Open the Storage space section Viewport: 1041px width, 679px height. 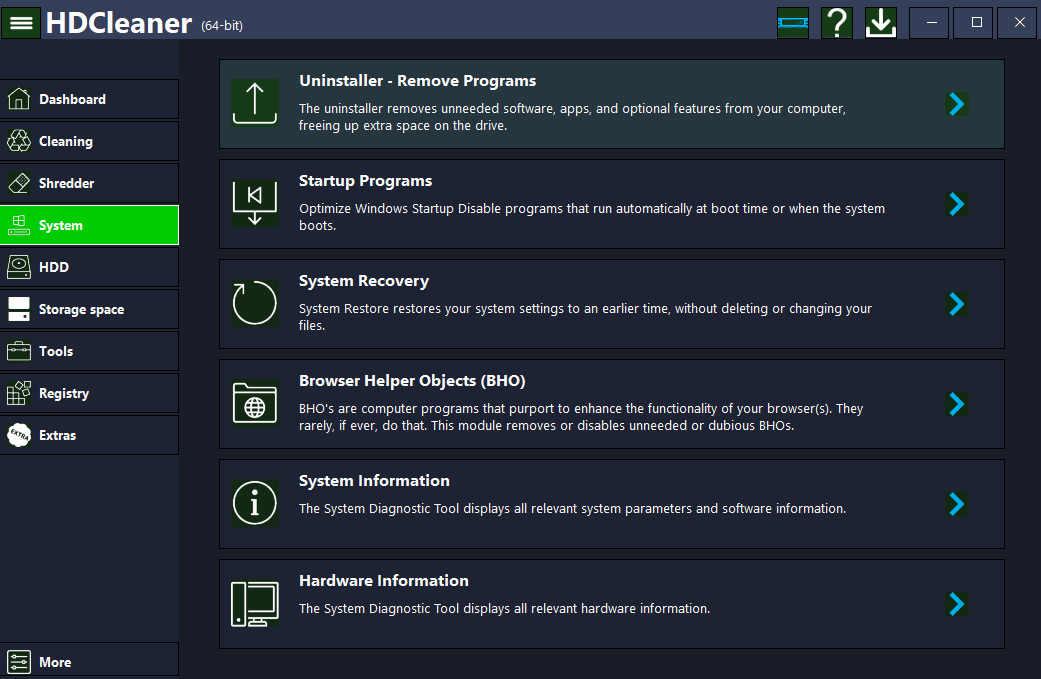(90, 309)
